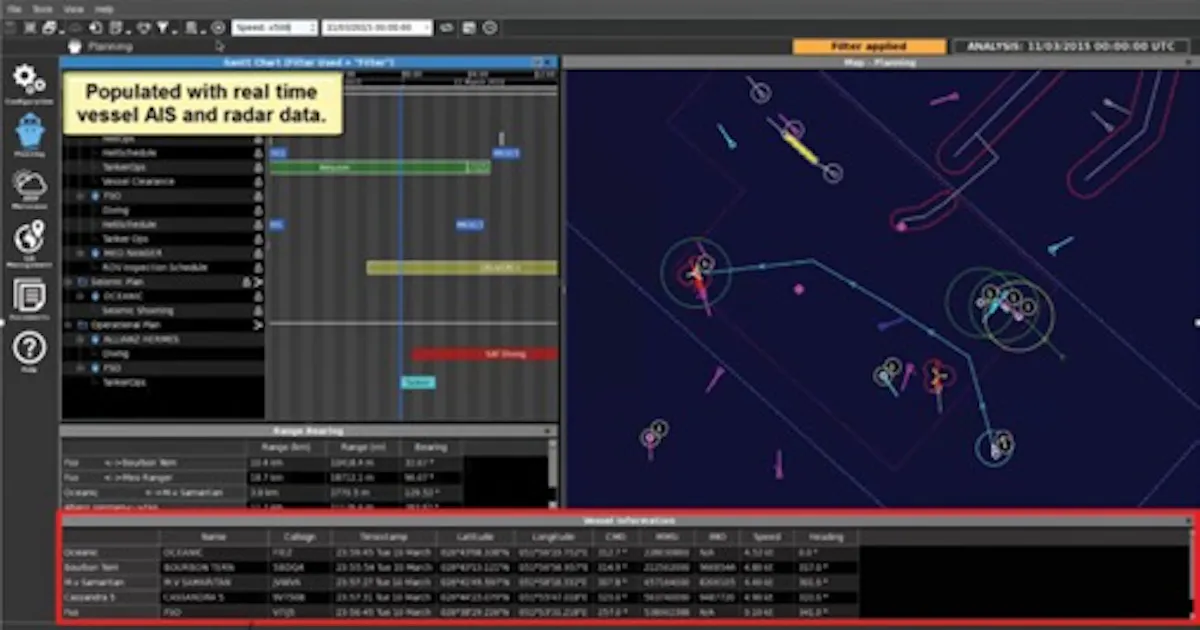Screen dimensions: 1200x630
Task: Toggle the lock on MEO RANGER row
Action: click(x=258, y=254)
